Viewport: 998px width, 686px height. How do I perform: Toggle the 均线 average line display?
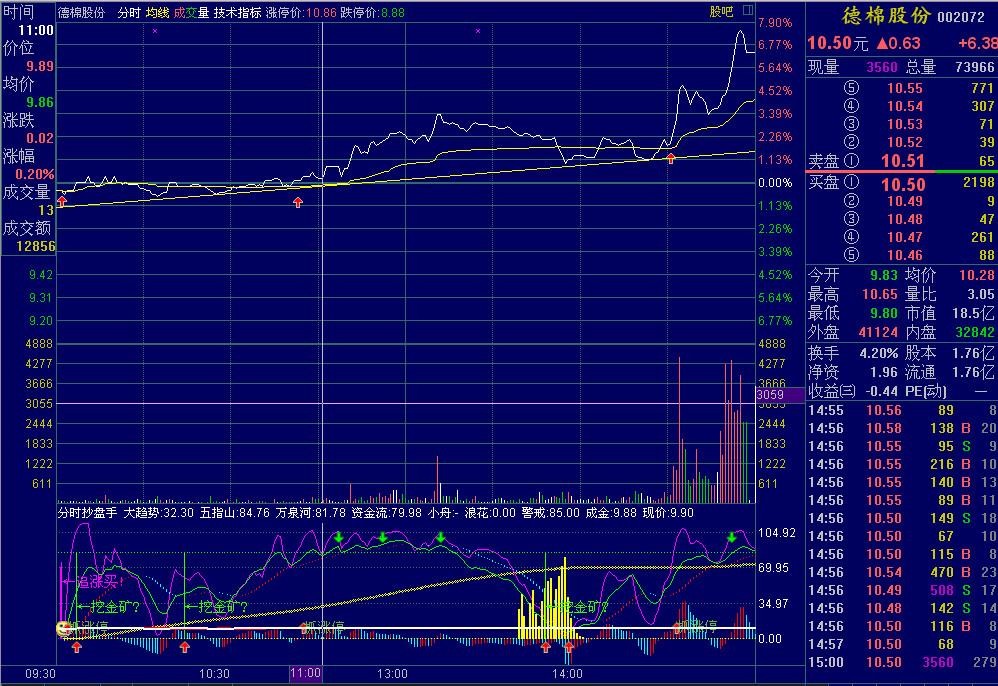coord(157,13)
